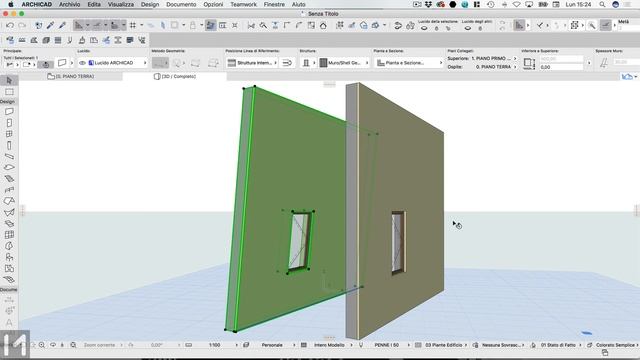Open the Design menu
The image size is (640, 360).
[x=150, y=4]
